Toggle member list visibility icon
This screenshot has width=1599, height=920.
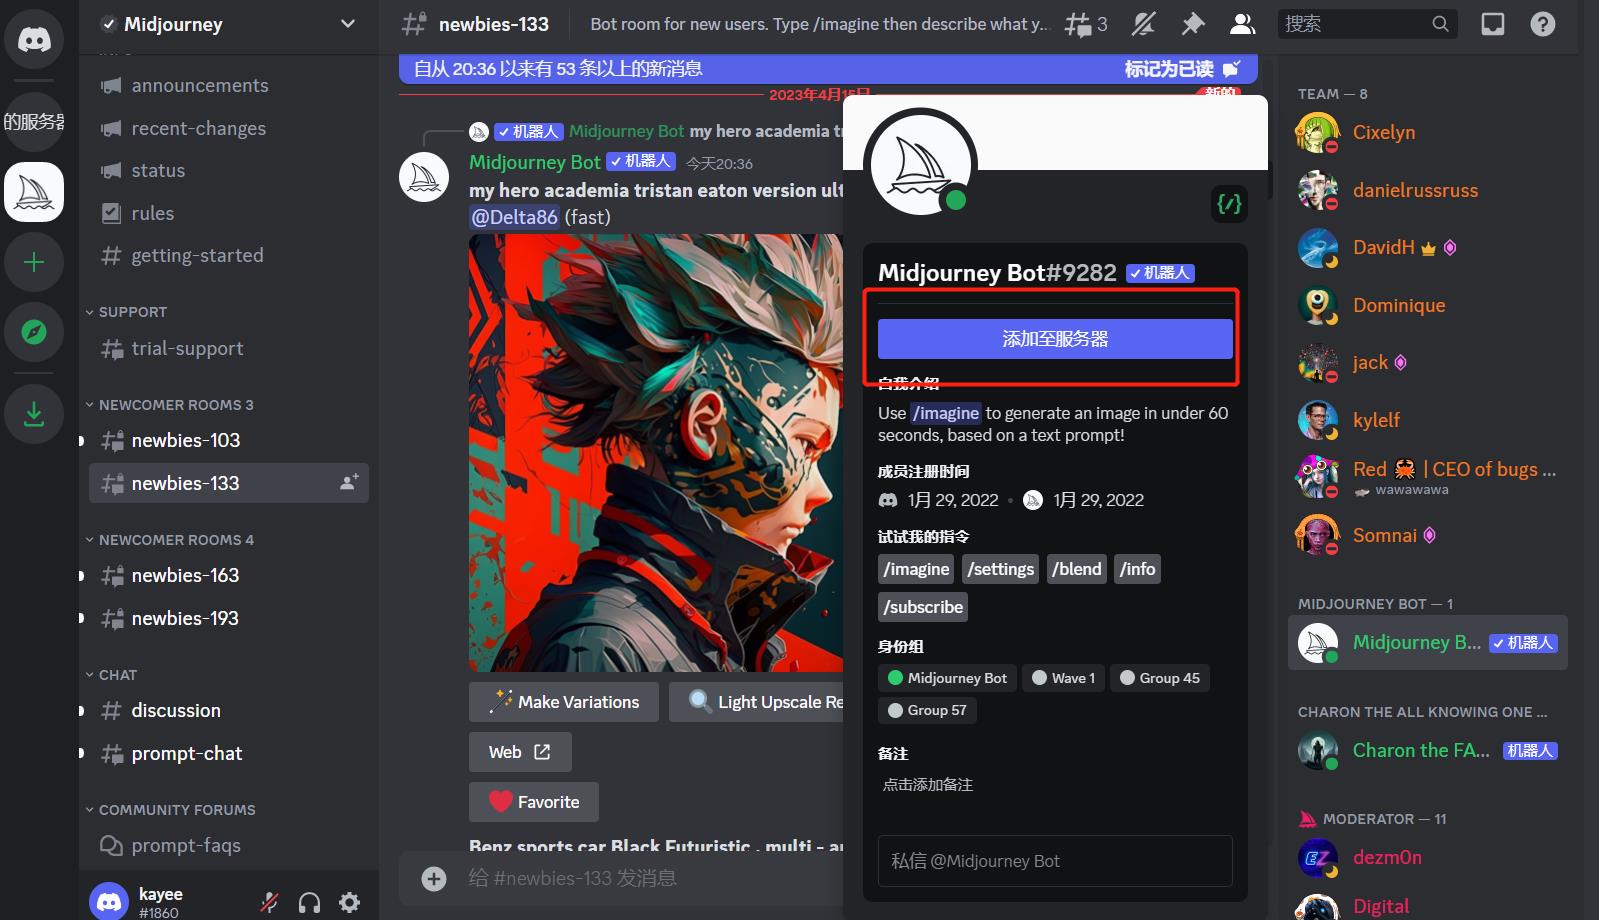[1242, 24]
